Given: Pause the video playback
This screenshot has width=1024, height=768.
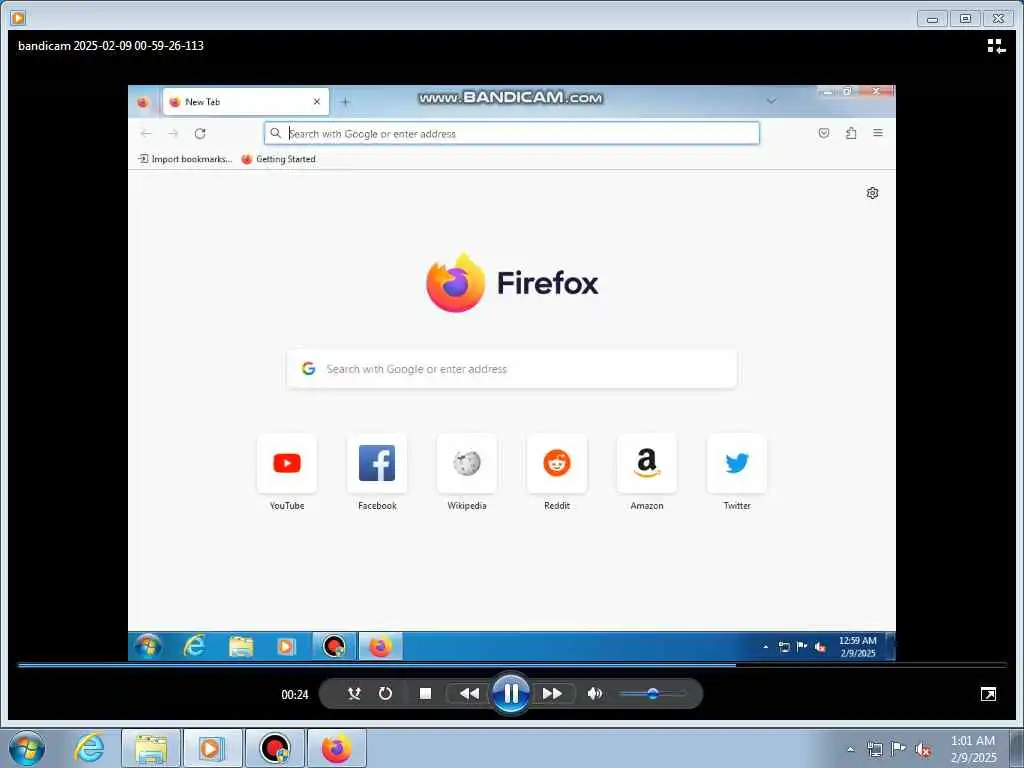Looking at the screenshot, I should pos(510,693).
